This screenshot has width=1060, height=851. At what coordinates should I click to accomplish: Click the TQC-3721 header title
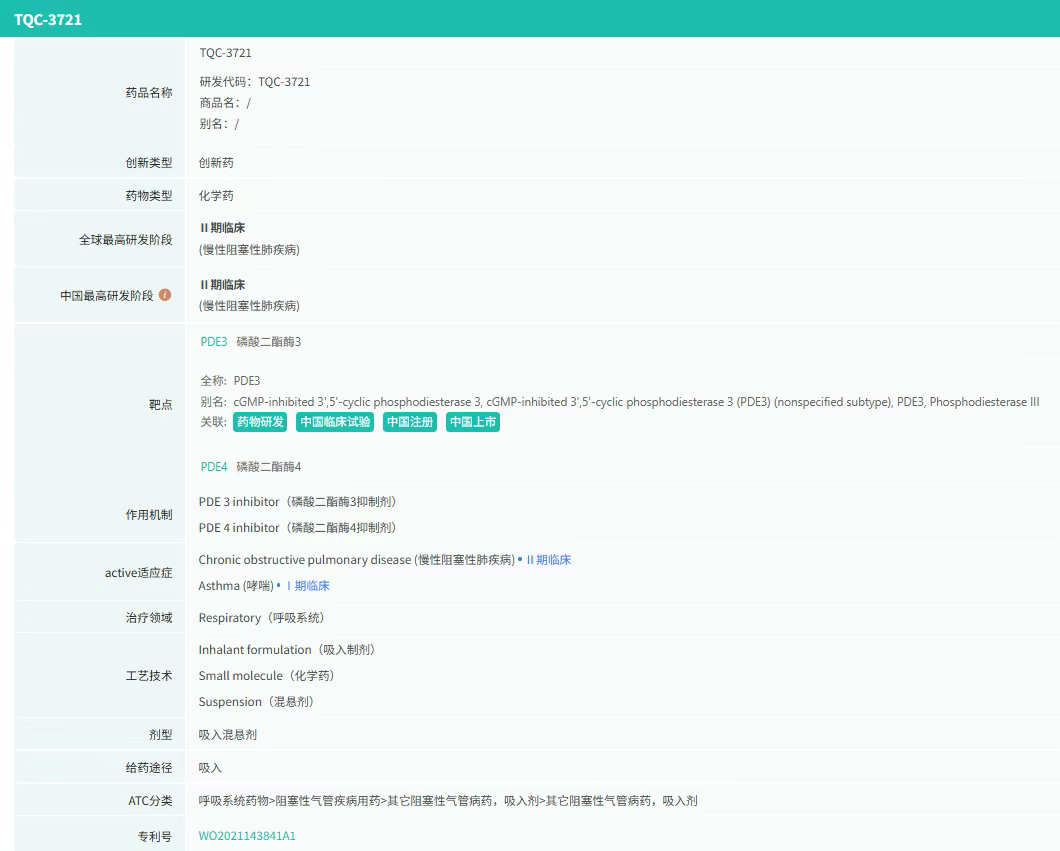tap(48, 19)
